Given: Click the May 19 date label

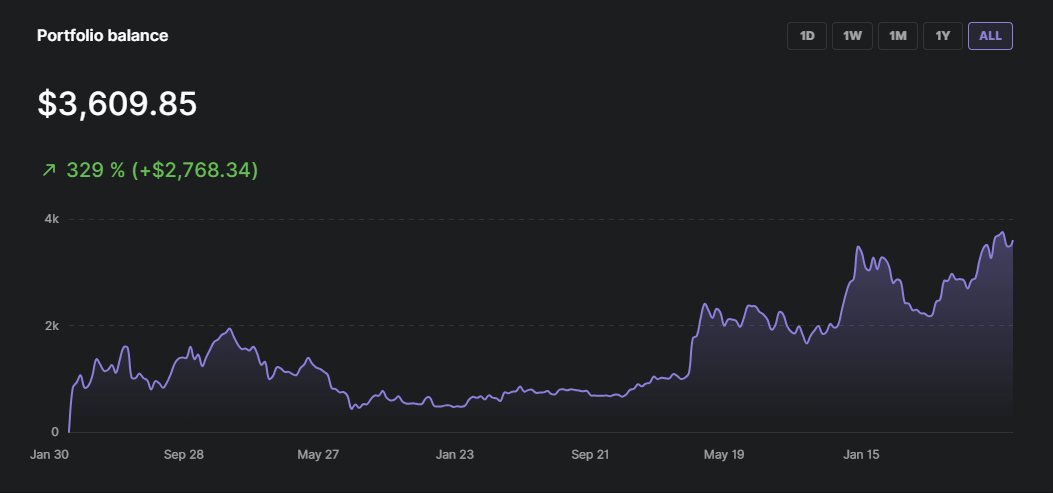Looking at the screenshot, I should click(x=724, y=454).
